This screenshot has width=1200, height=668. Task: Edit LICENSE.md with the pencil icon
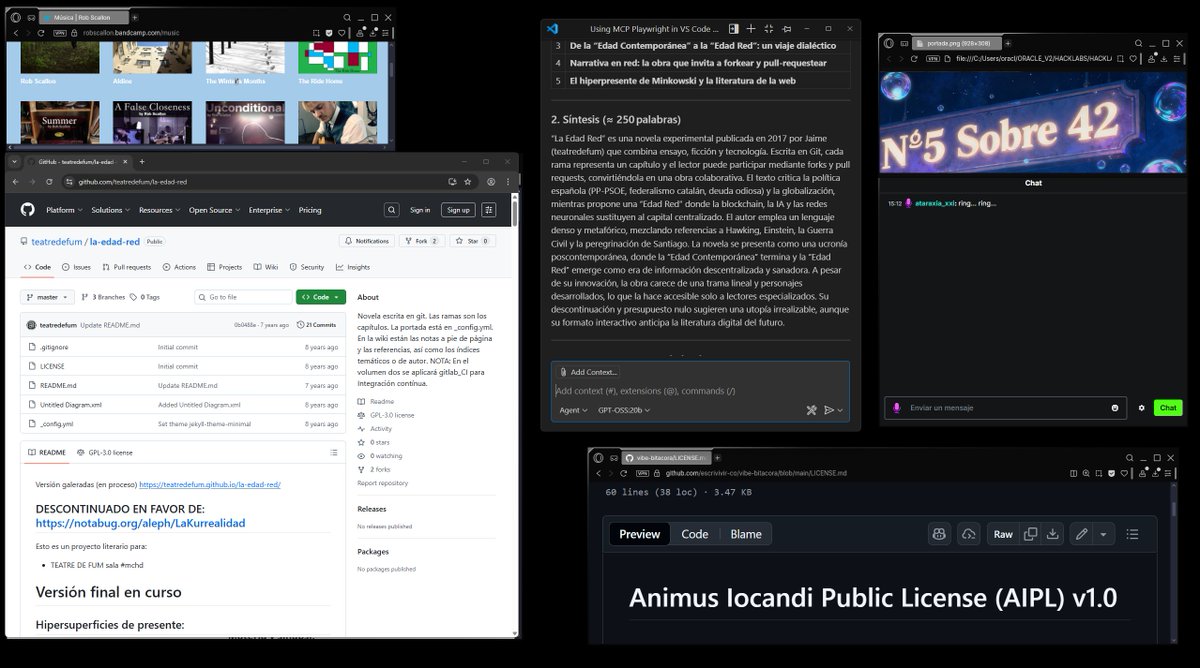coord(1081,534)
